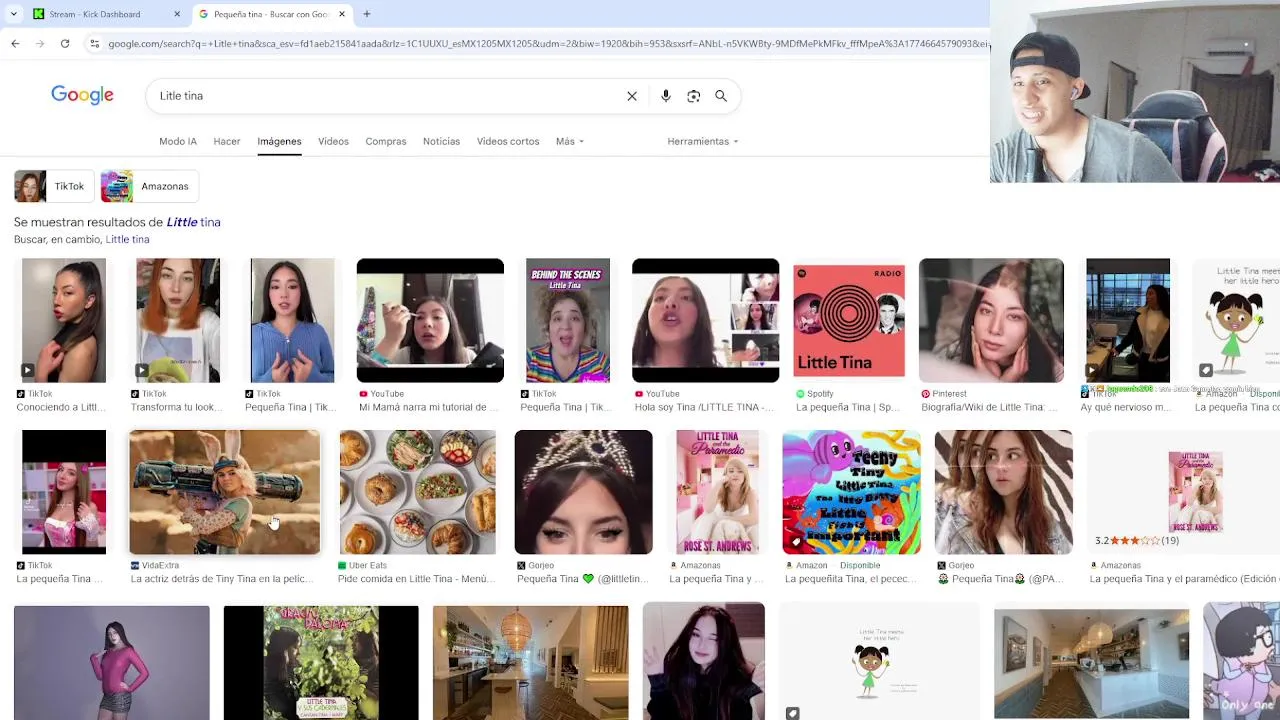Open Videos cortos tab

(508, 141)
